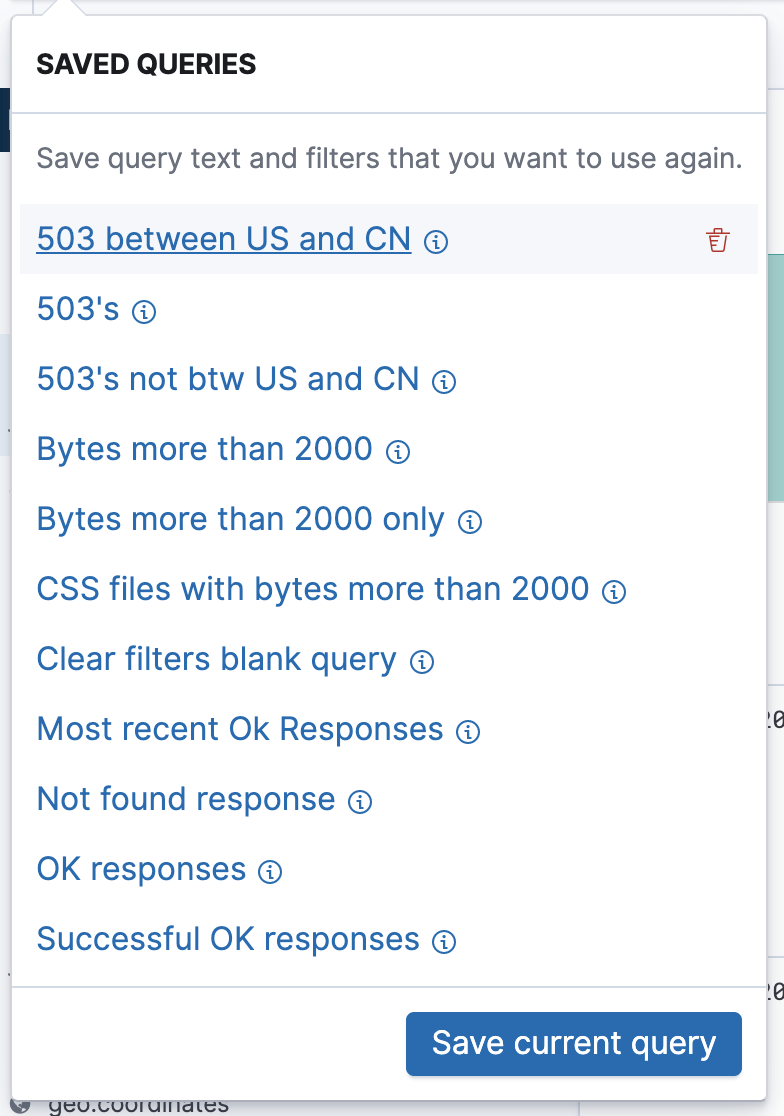
Task: Open the "Clear filters blank query" entry
Action: [x=216, y=660]
